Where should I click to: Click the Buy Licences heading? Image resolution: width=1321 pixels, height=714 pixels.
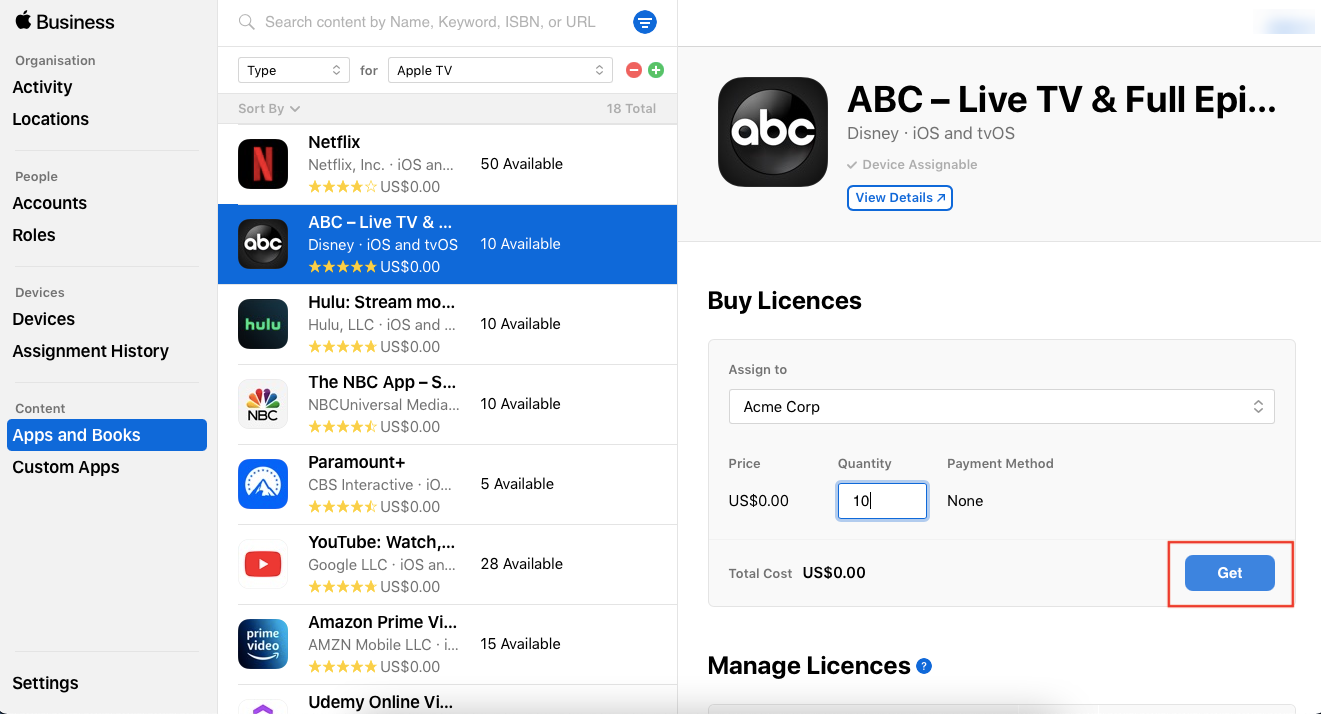(784, 301)
